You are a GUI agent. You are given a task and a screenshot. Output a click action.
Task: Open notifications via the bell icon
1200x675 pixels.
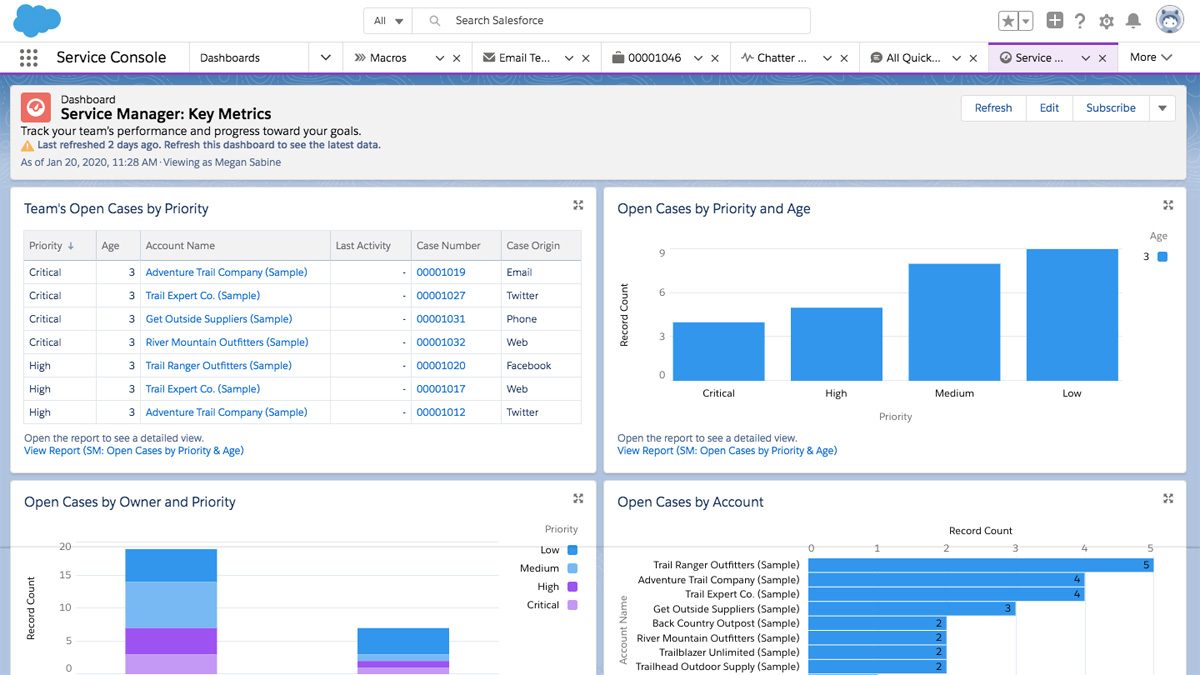pyautogui.click(x=1132, y=20)
